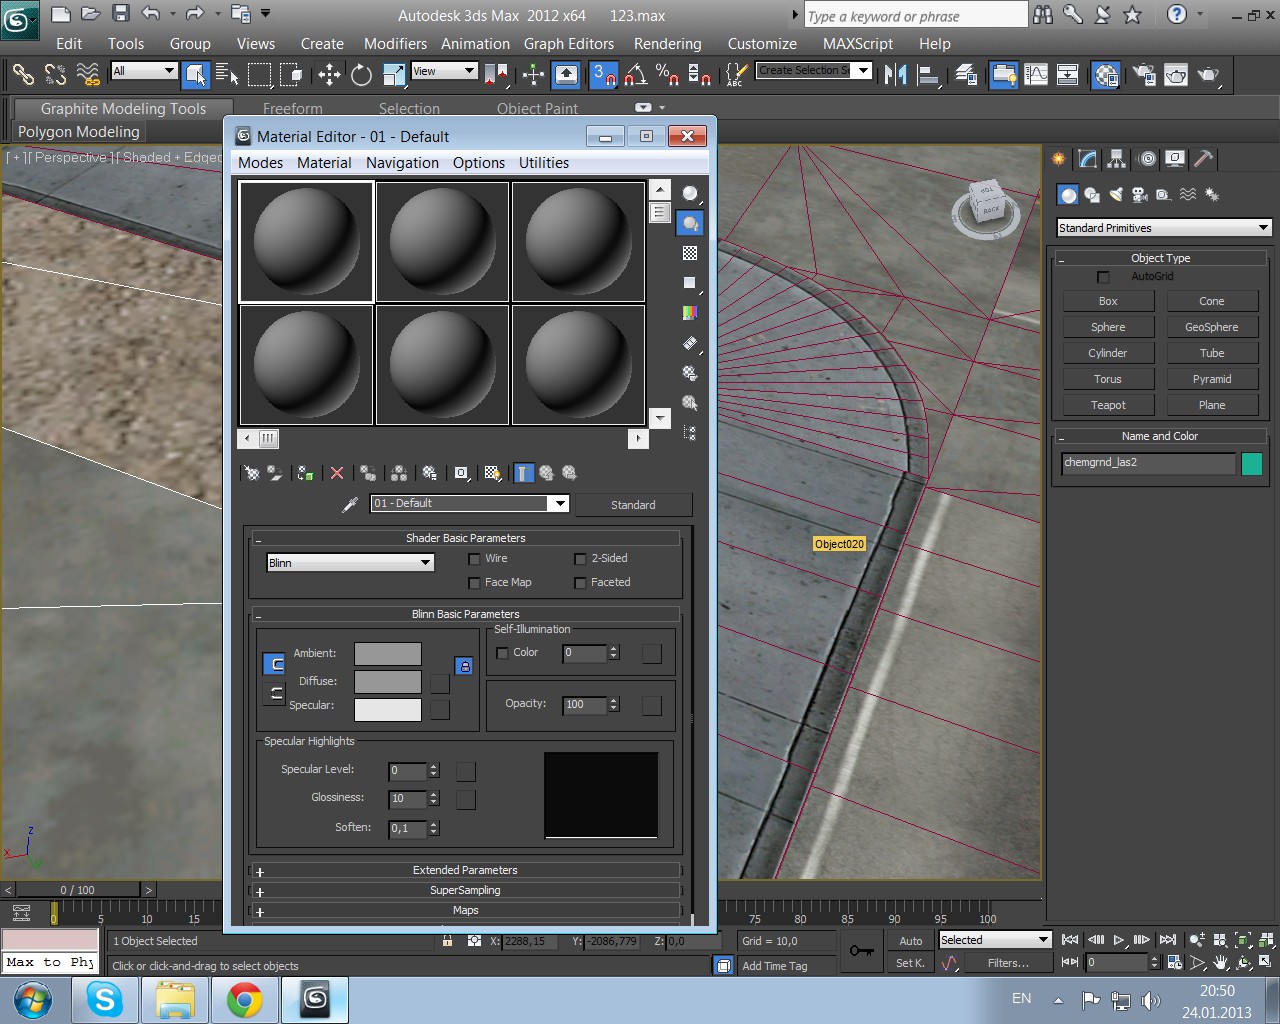Click the Torus object type button
1280x1024 pixels.
[1108, 379]
